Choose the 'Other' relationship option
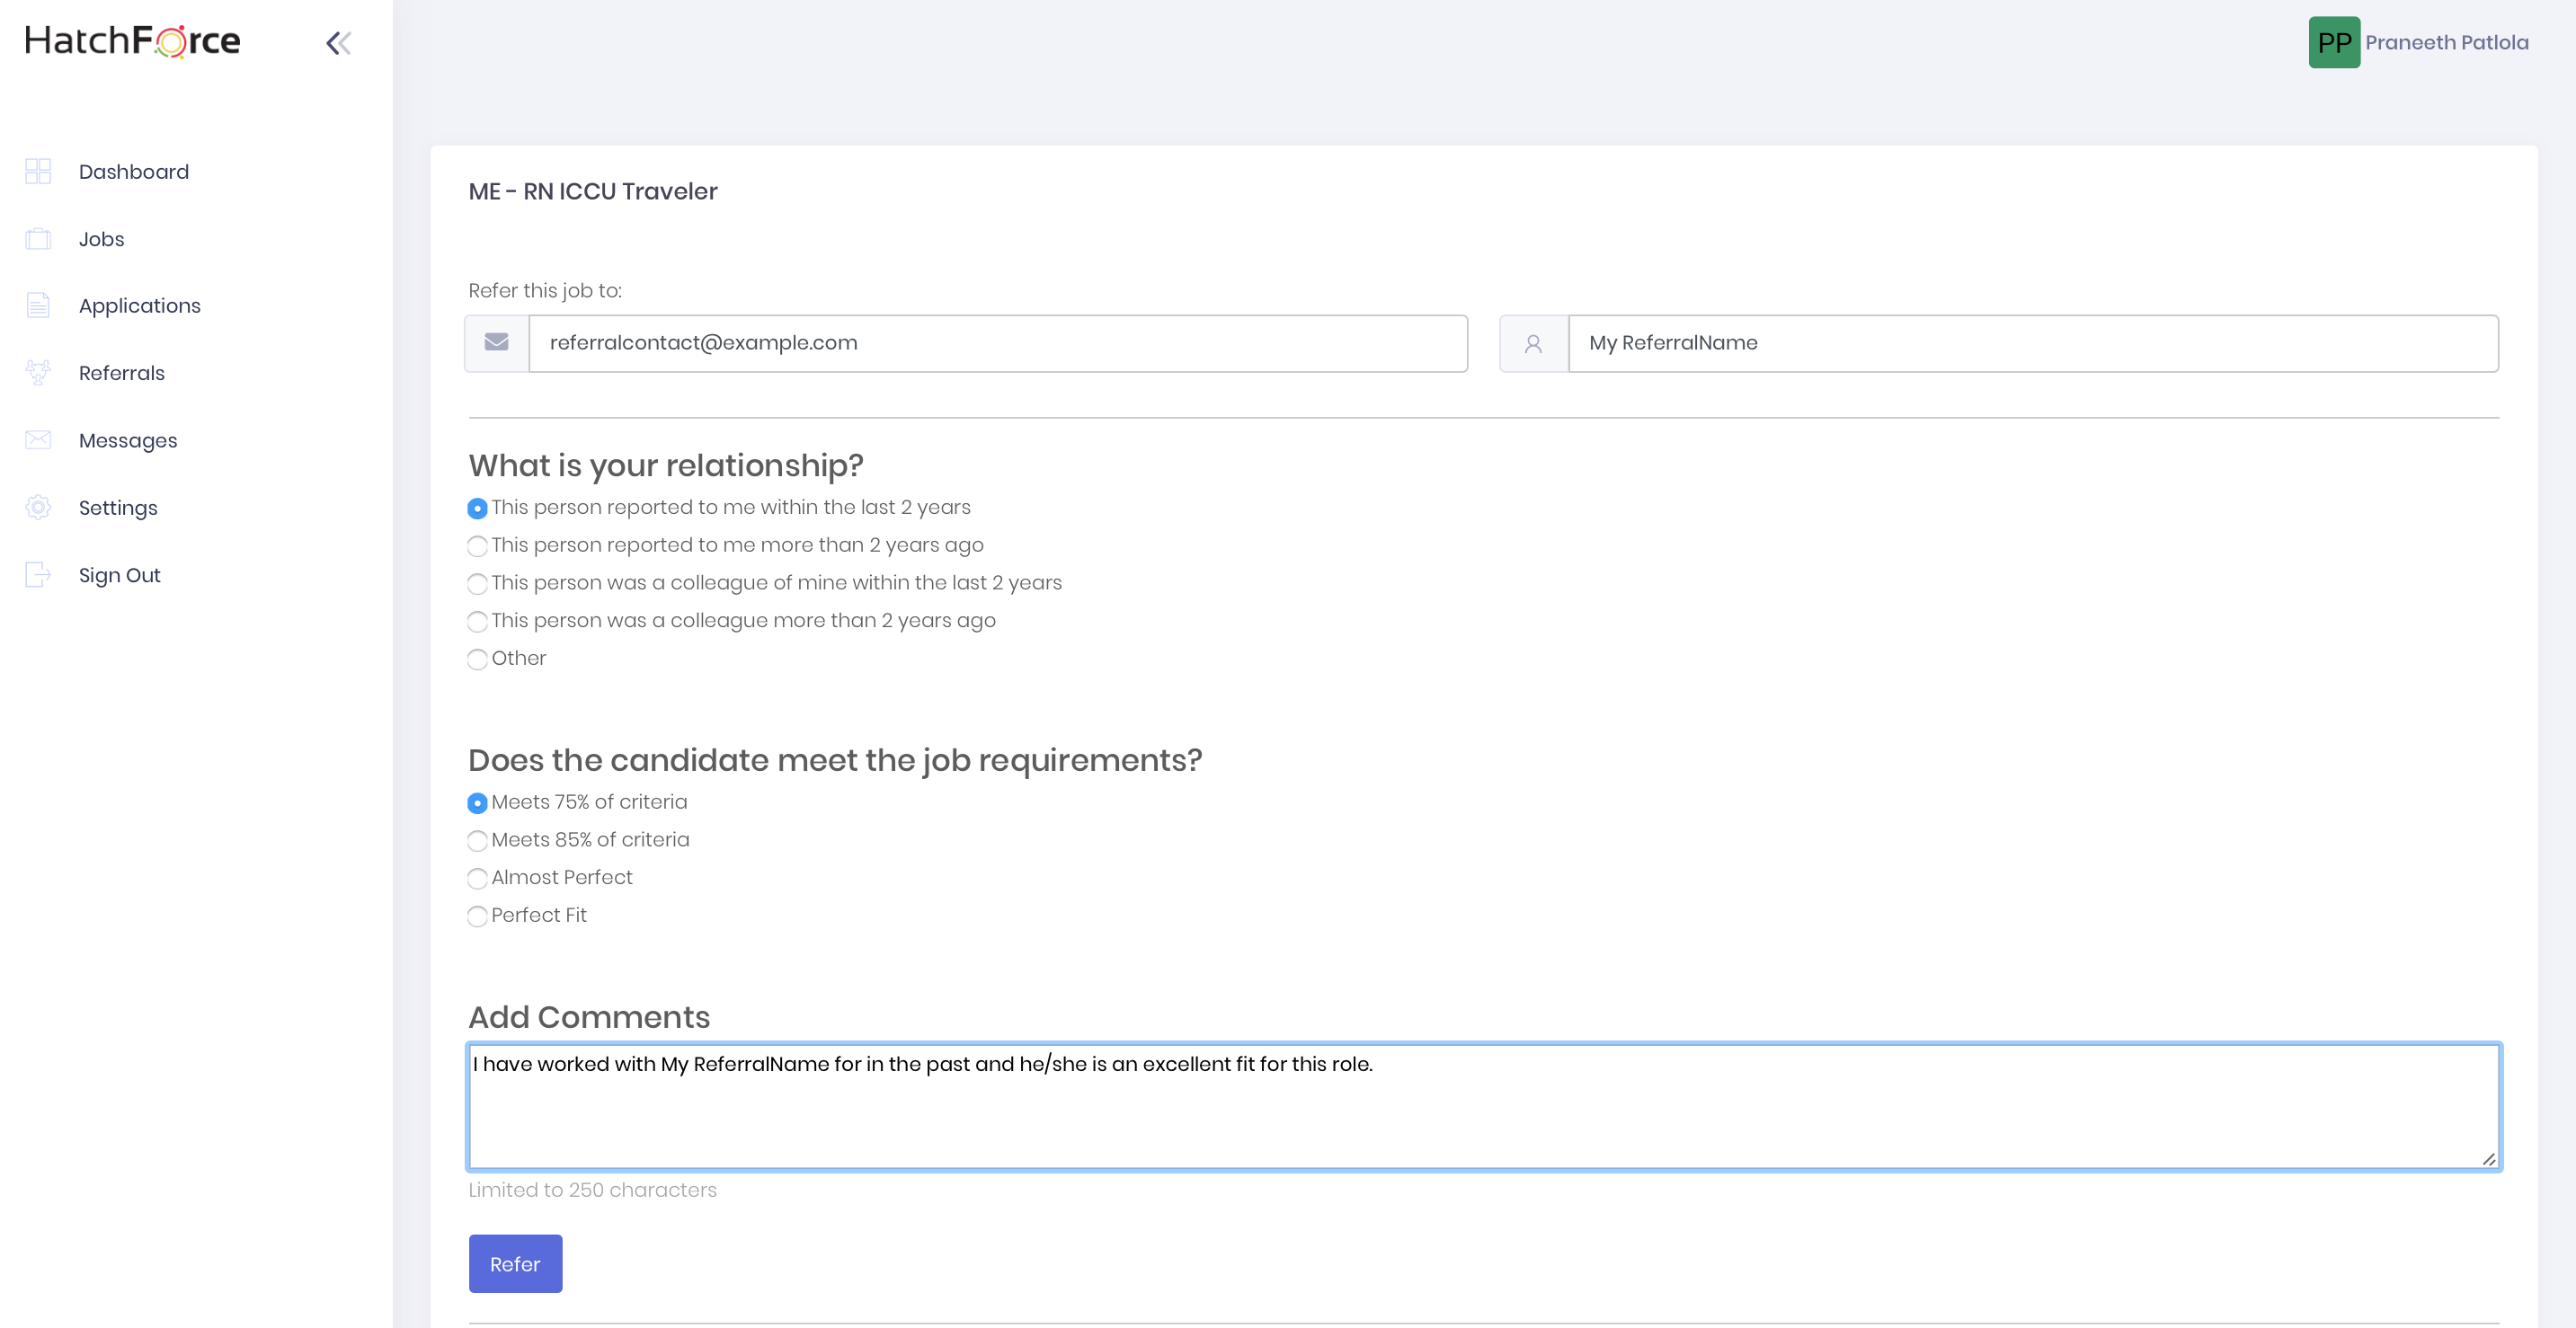Viewport: 2576px width, 1328px height. pos(477,659)
